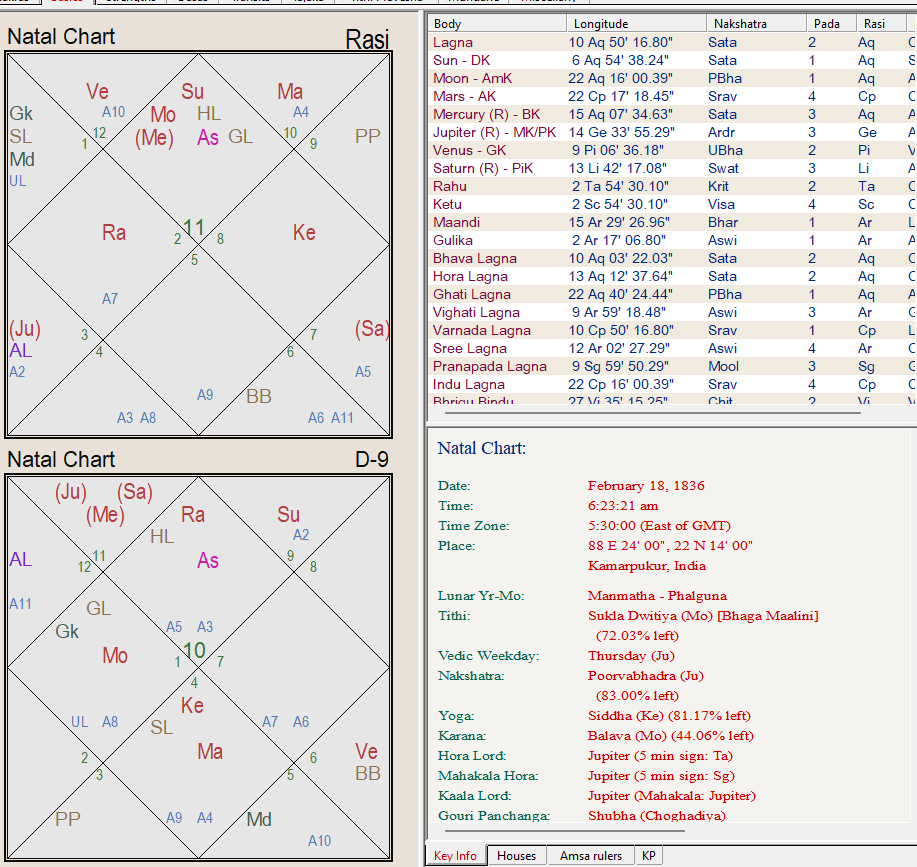Select the Pranapada Lagna row
The height and width of the screenshot is (867, 917).
(x=673, y=367)
